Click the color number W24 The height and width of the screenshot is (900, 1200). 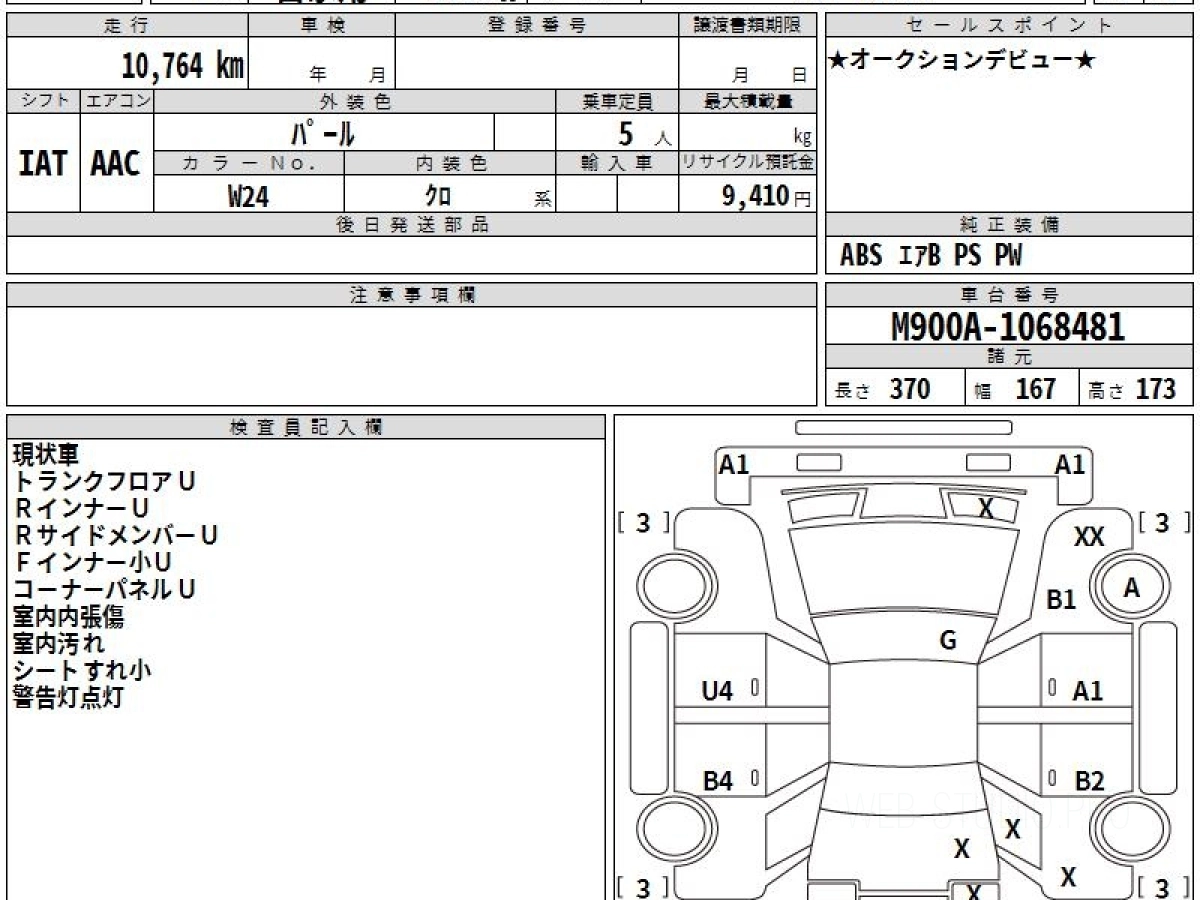tap(248, 197)
